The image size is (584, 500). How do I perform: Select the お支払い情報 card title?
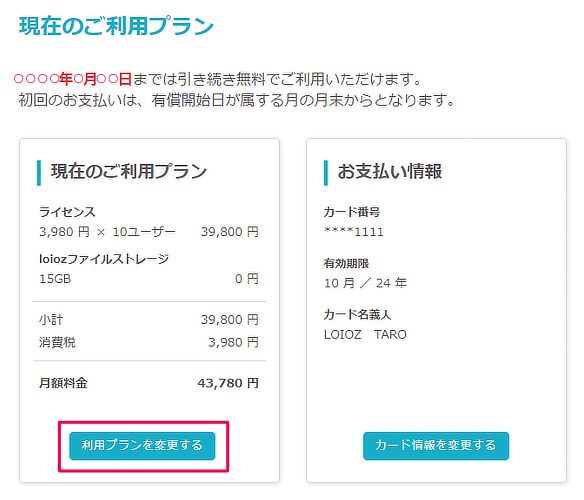390,171
